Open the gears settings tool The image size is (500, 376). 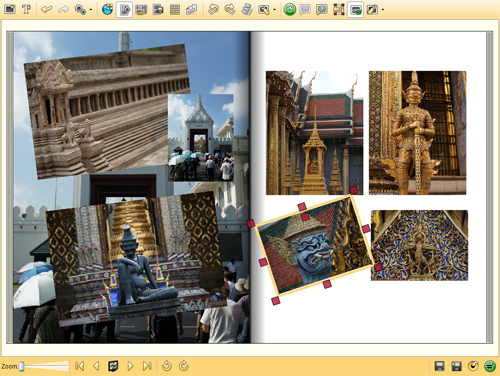(x=80, y=9)
